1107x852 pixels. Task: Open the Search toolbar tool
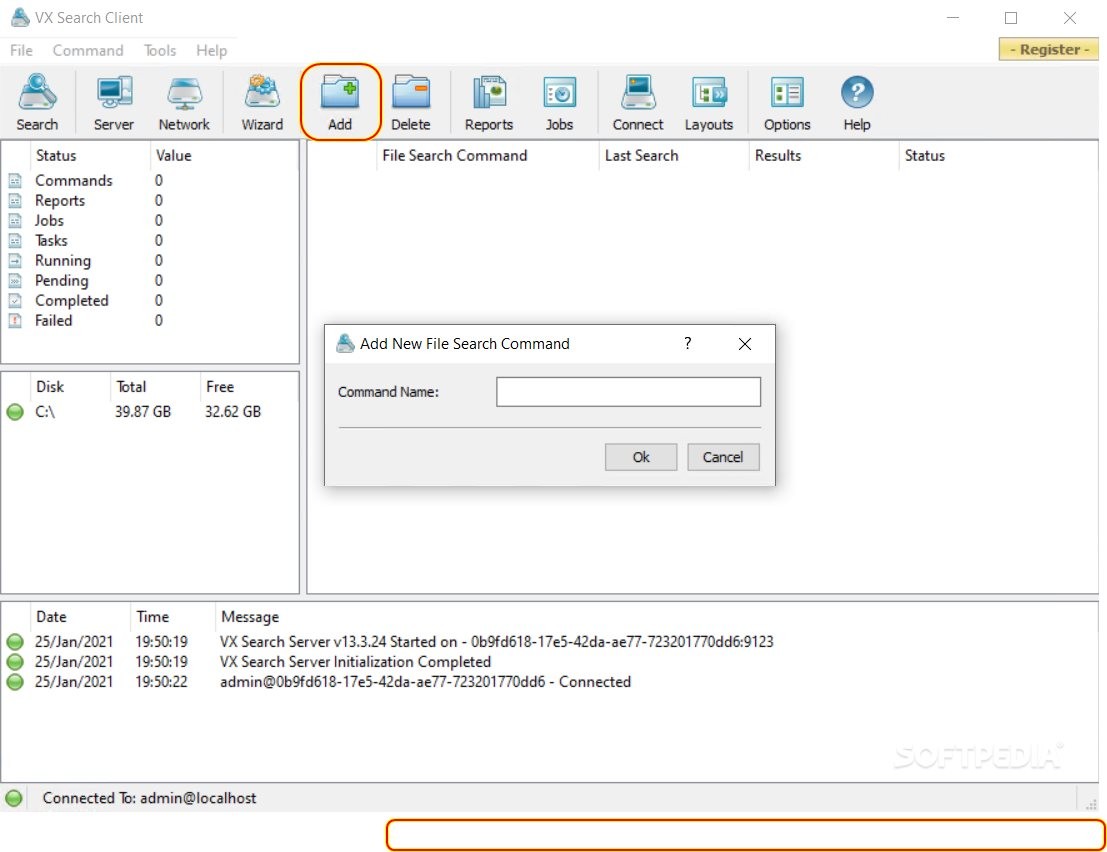pos(37,102)
